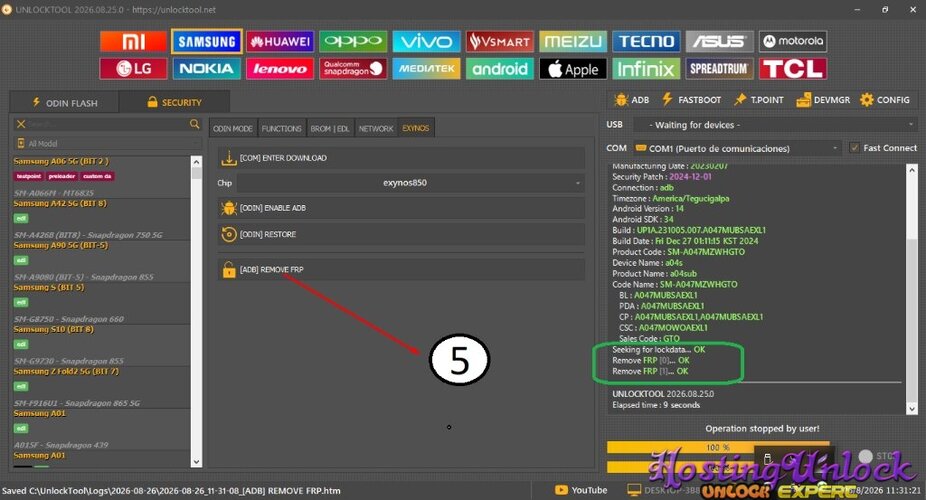Screen dimensions: 926x500
Task: Open the Lenovo brand section
Action: coord(280,68)
